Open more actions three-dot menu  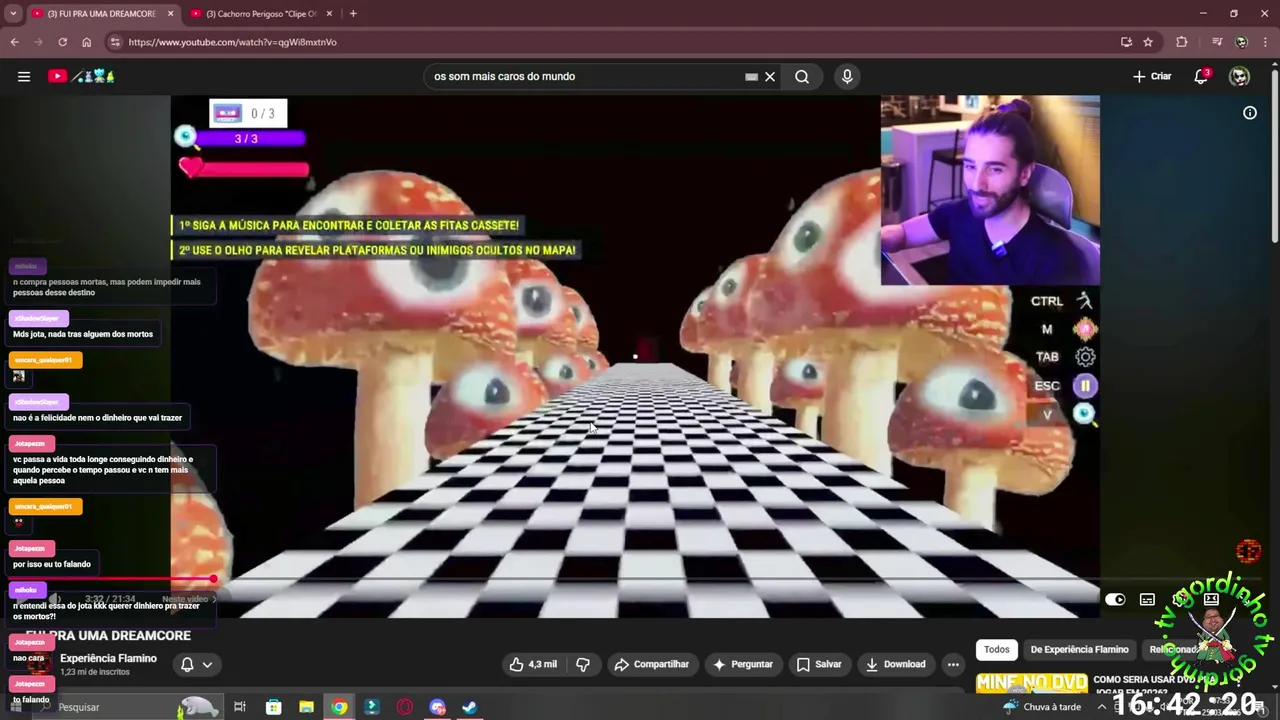pos(953,664)
